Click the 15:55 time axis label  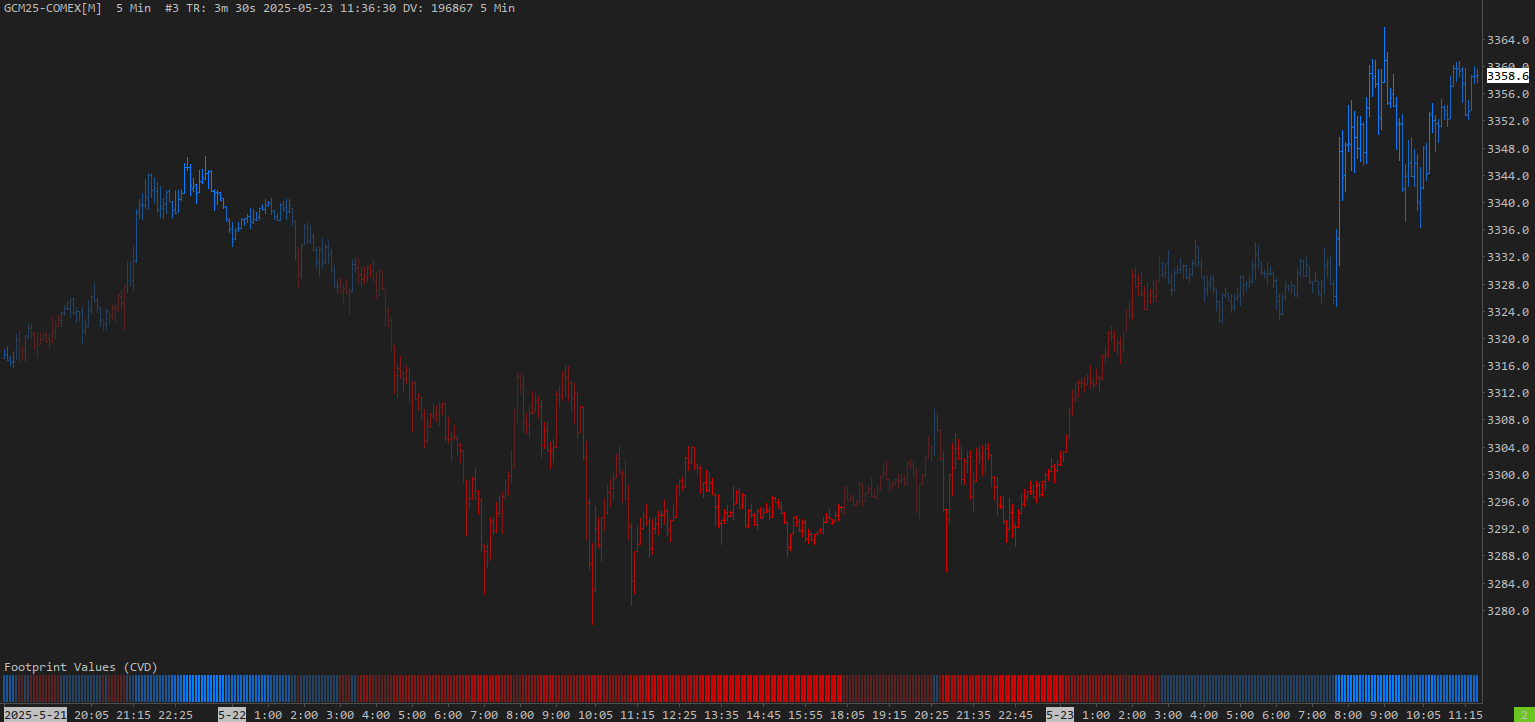805,715
